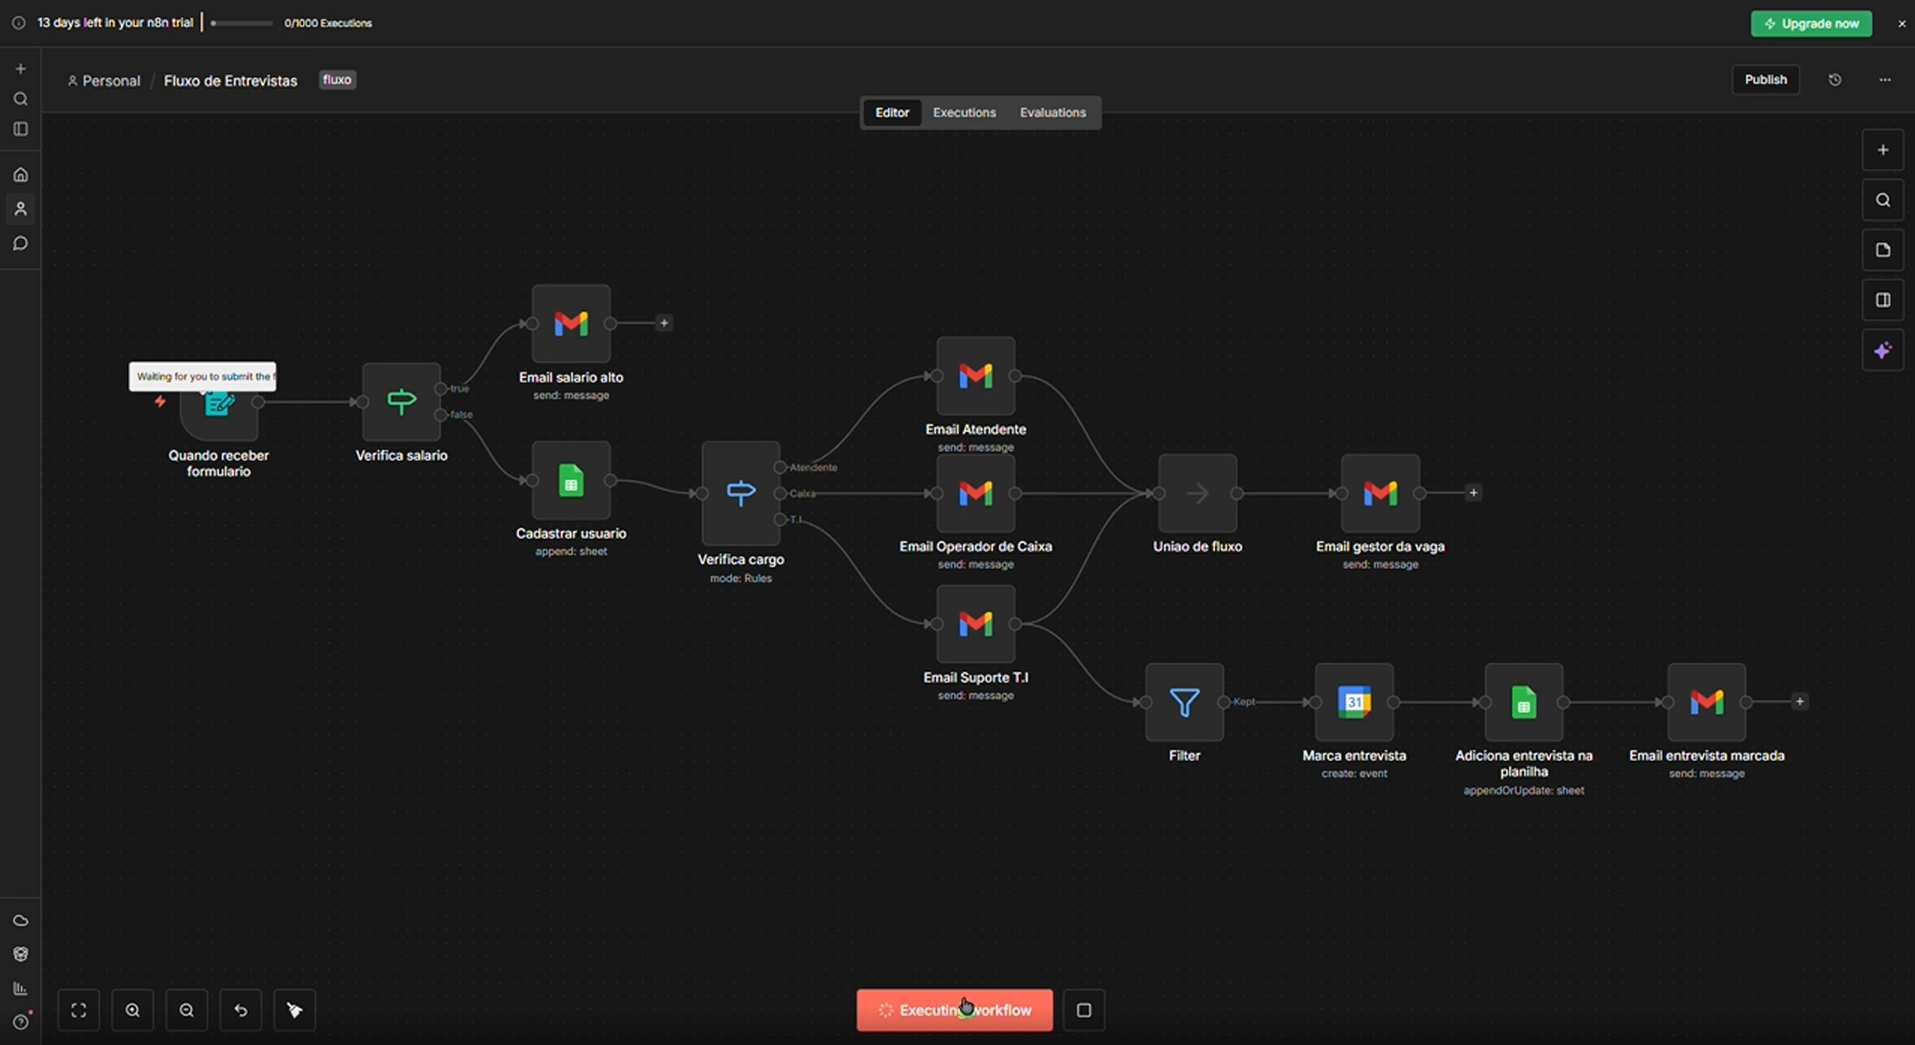1915x1045 pixels.
Task: Select the Quando receber formulario trigger node
Action: tap(219, 403)
